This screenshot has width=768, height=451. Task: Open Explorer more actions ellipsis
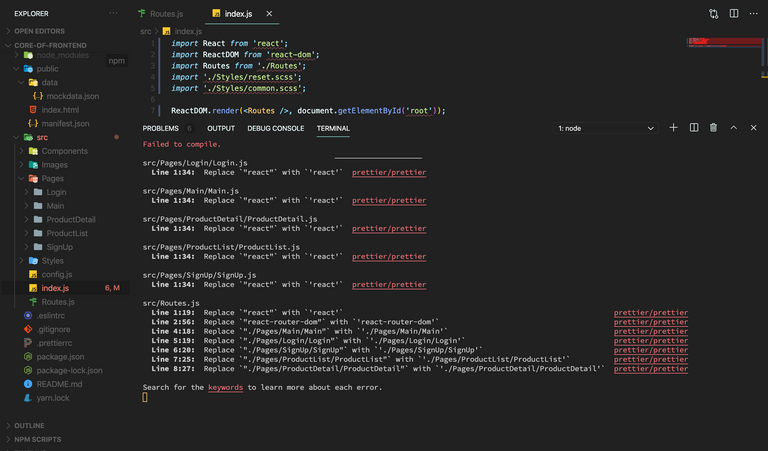point(113,13)
